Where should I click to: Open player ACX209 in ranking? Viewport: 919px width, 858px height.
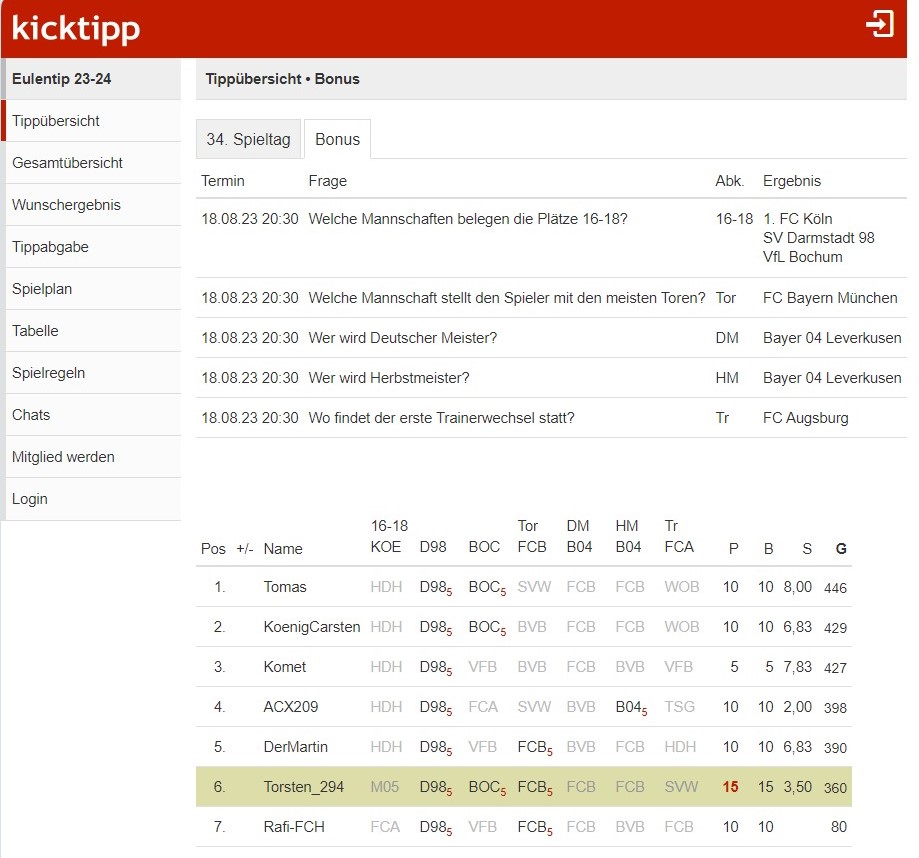[x=291, y=706]
